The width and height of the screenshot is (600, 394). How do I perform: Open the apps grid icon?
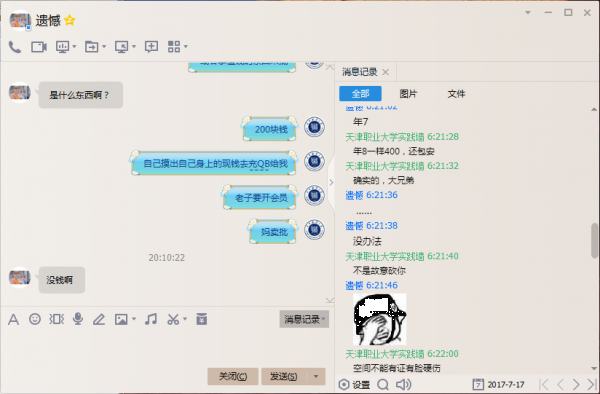pyautogui.click(x=174, y=47)
